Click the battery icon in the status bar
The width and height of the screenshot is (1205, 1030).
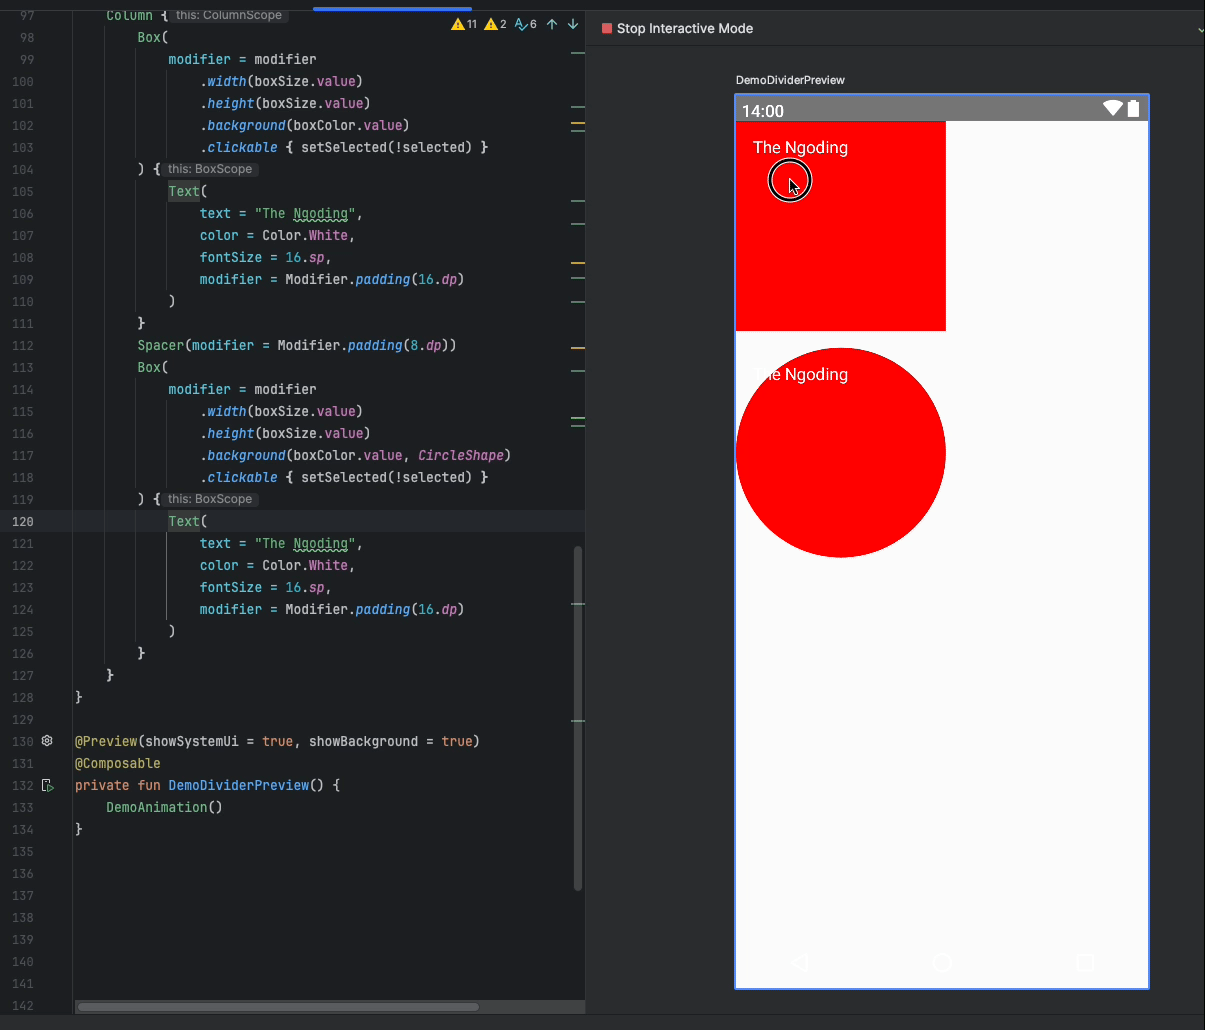tap(1133, 109)
